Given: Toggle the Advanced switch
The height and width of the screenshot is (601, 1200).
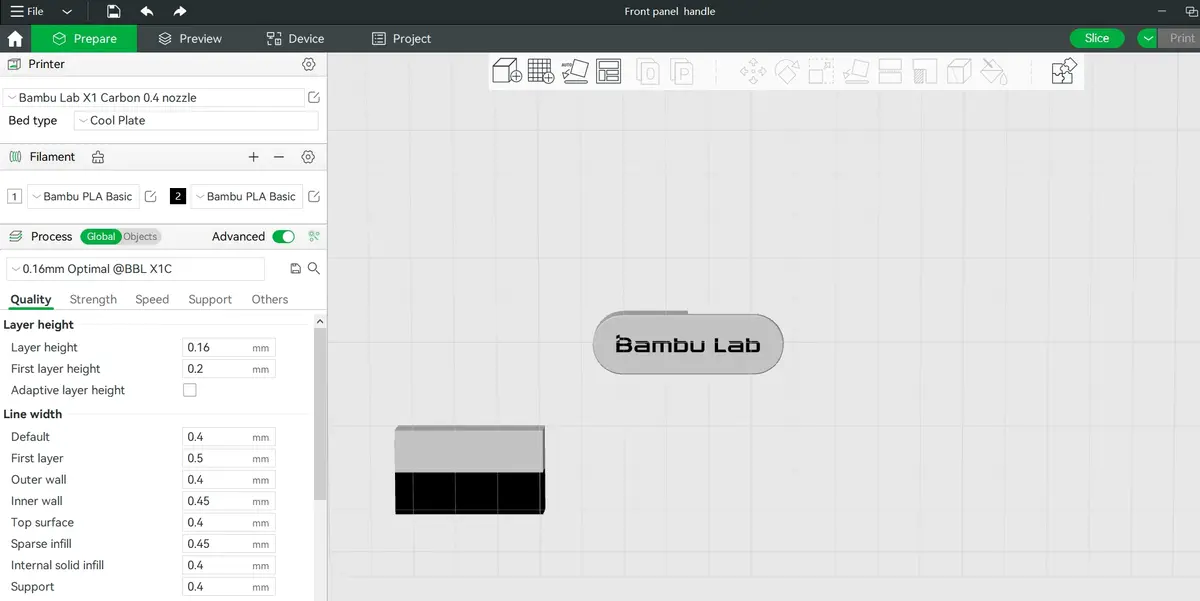Looking at the screenshot, I should point(284,237).
